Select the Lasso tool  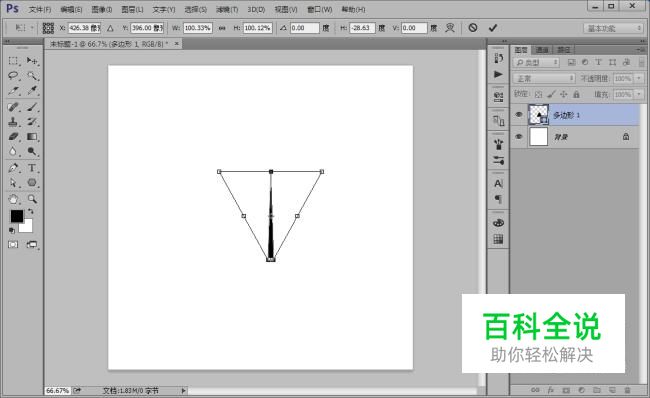pos(13,76)
